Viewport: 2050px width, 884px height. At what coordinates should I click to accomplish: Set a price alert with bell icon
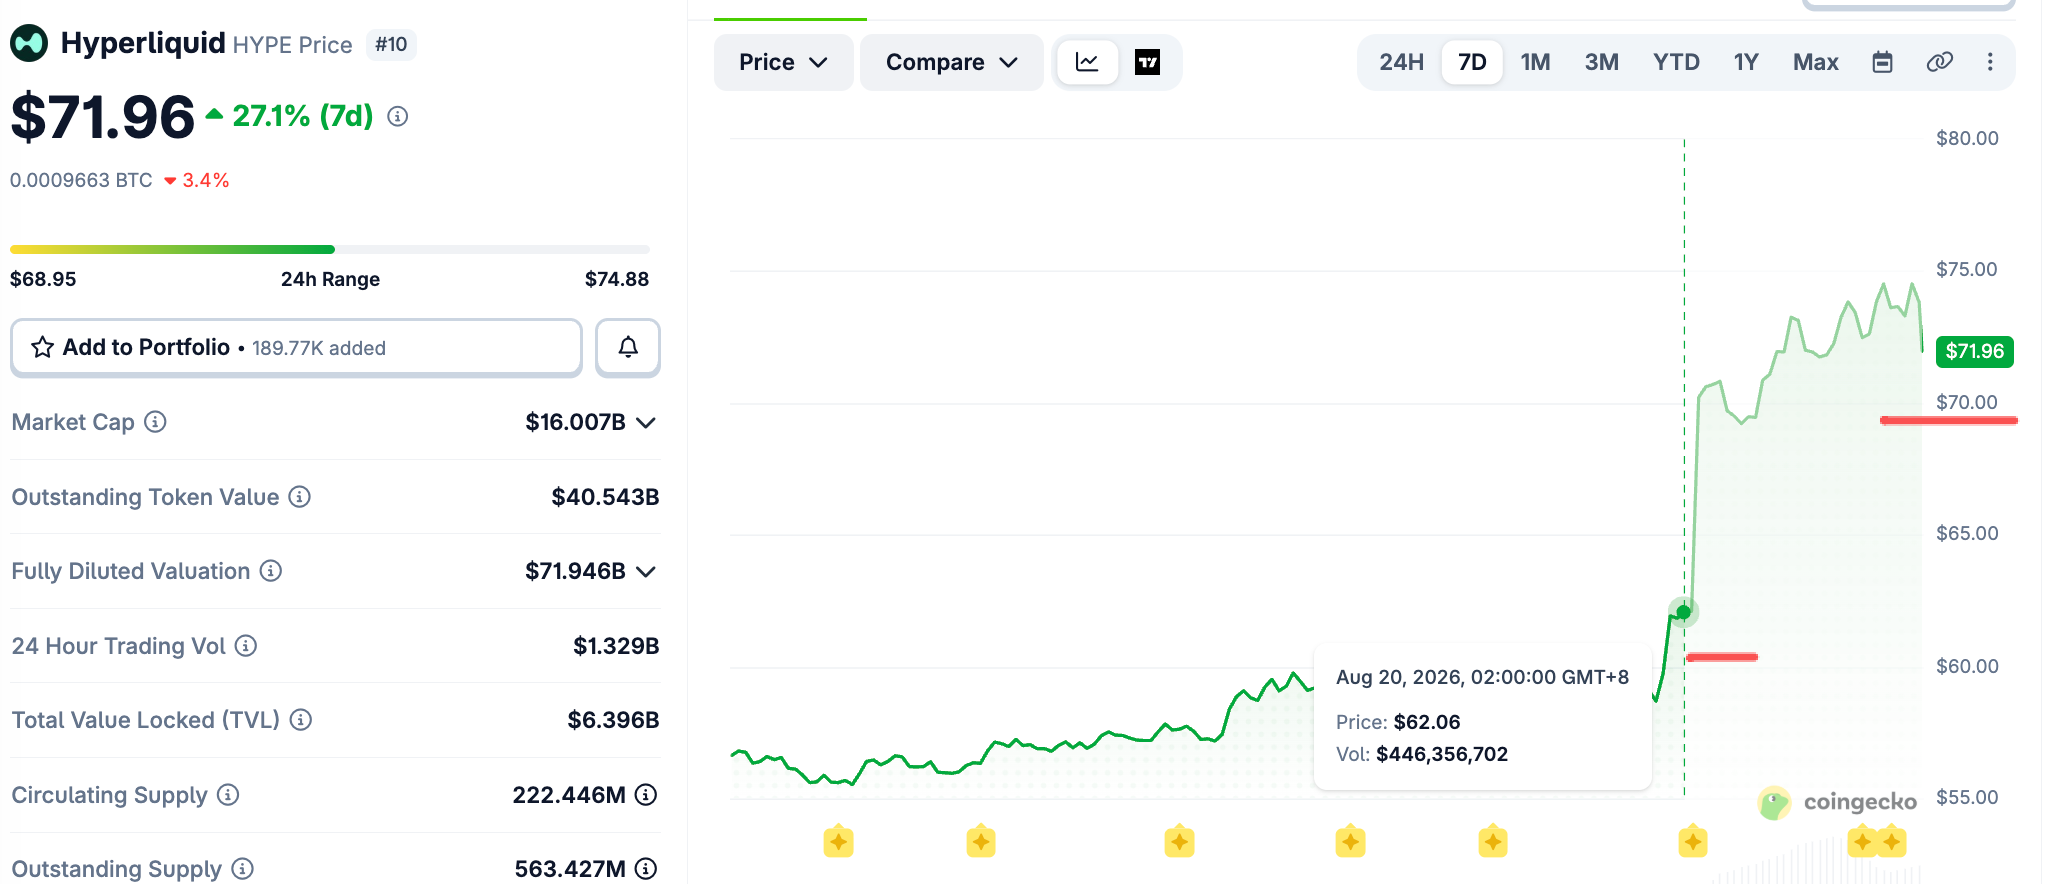(x=628, y=347)
